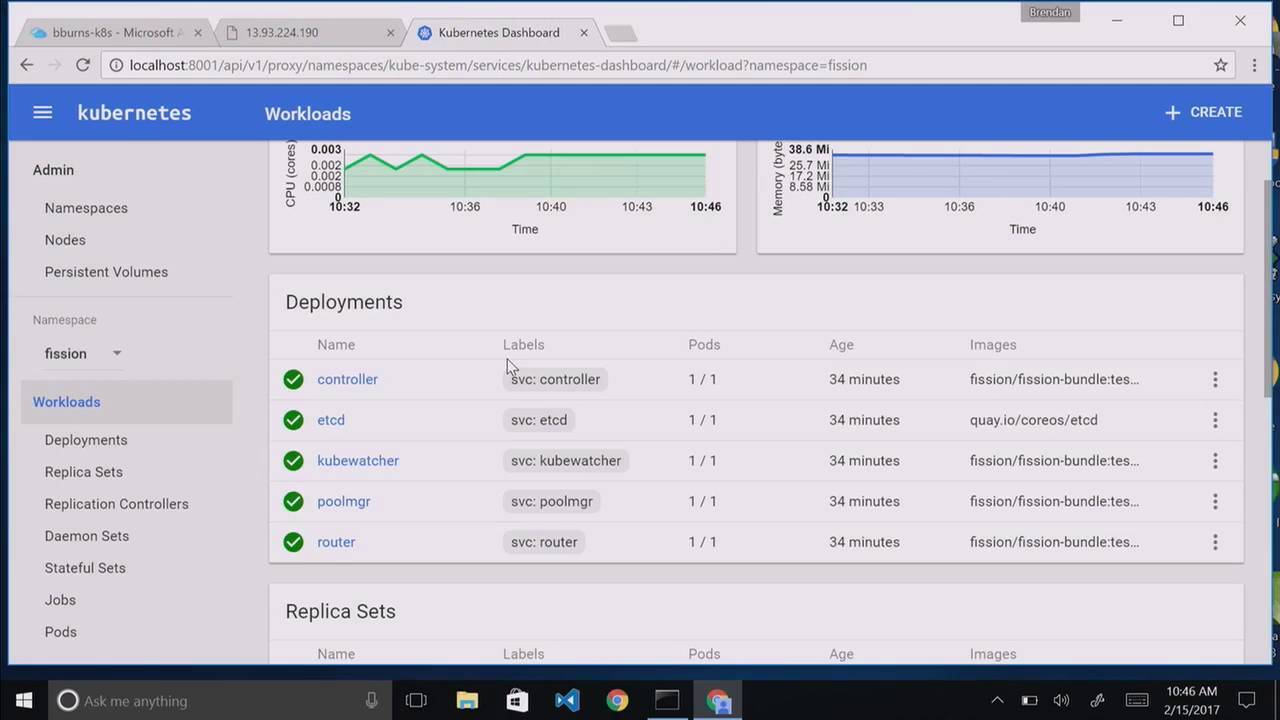The height and width of the screenshot is (720, 1280).
Task: Click green status check for router
Action: coord(293,542)
